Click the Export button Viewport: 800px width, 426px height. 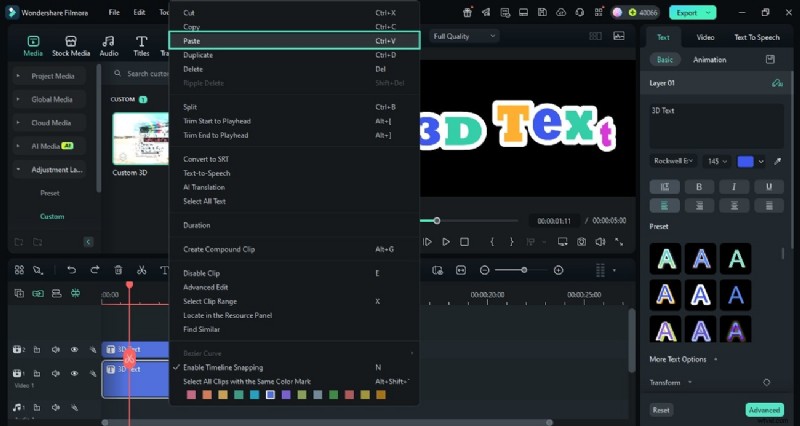pos(694,13)
